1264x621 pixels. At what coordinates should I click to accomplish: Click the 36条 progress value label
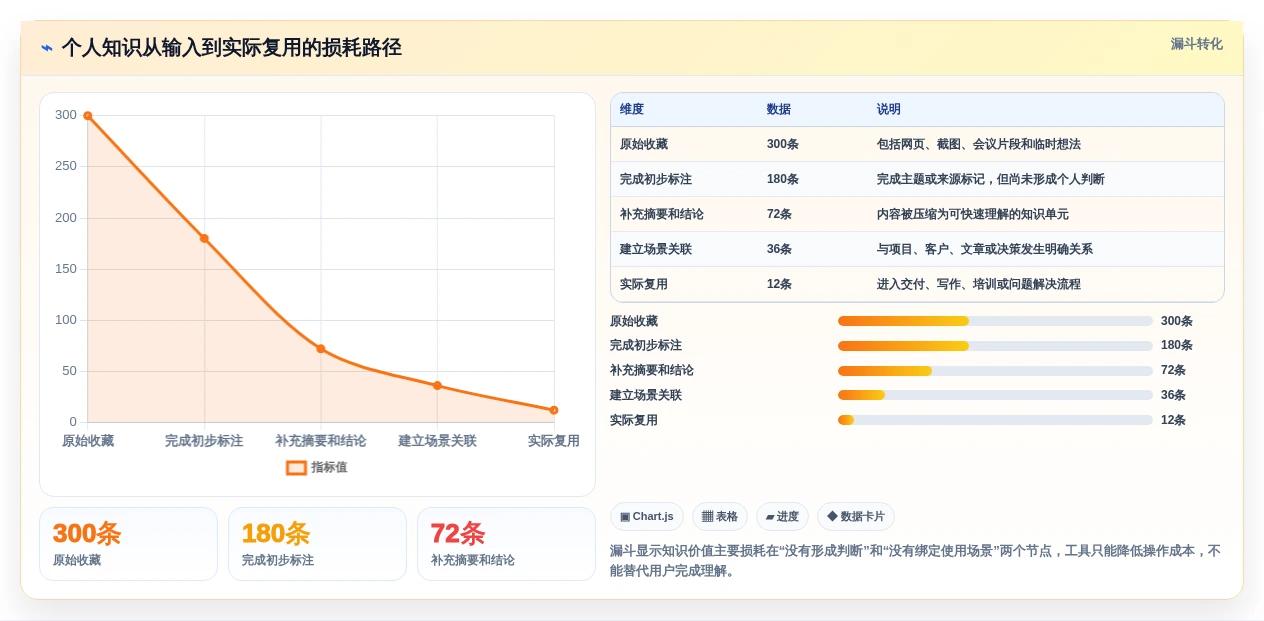click(x=1174, y=395)
